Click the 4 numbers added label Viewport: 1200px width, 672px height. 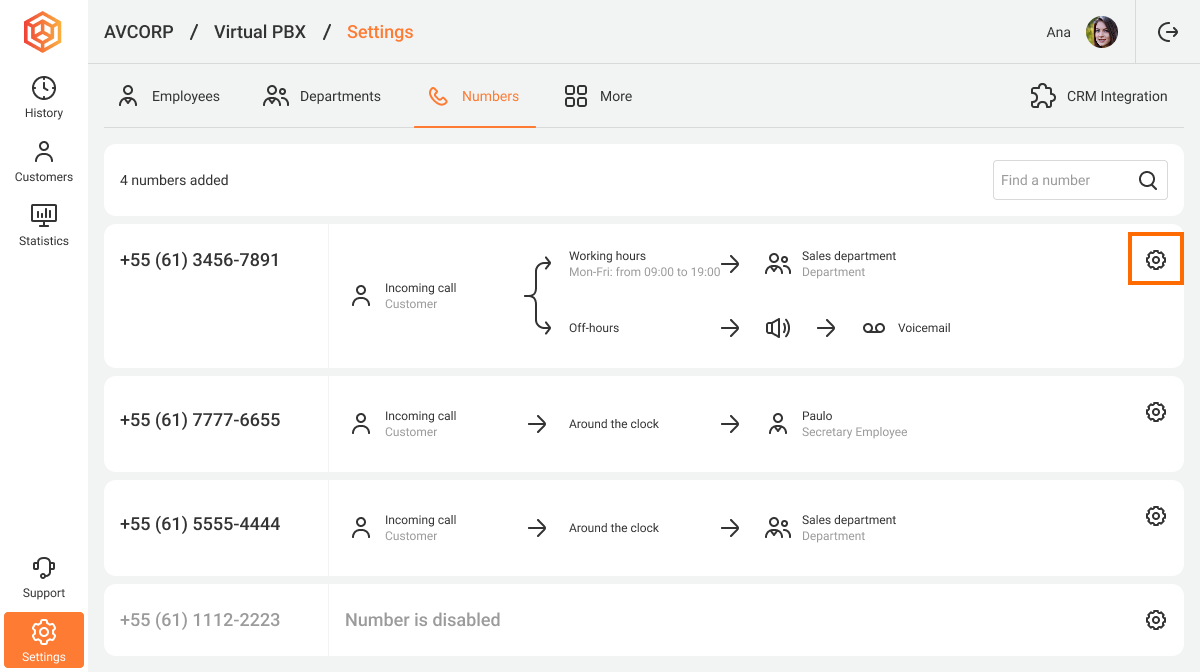tap(174, 180)
